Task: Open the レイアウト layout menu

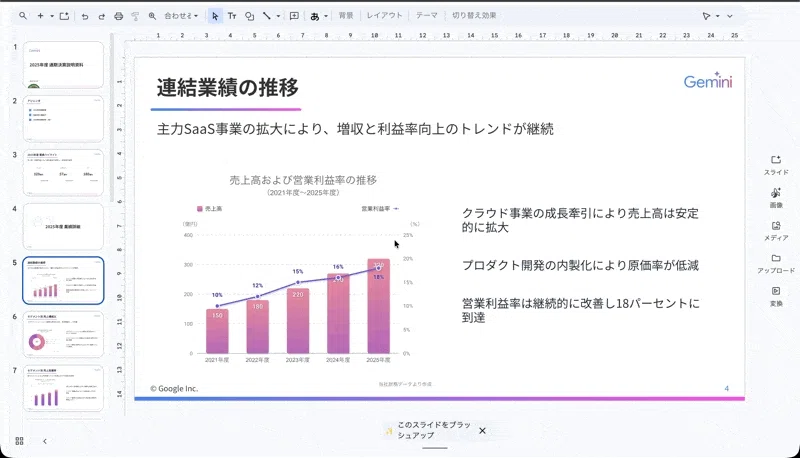Action: pyautogui.click(x=385, y=15)
